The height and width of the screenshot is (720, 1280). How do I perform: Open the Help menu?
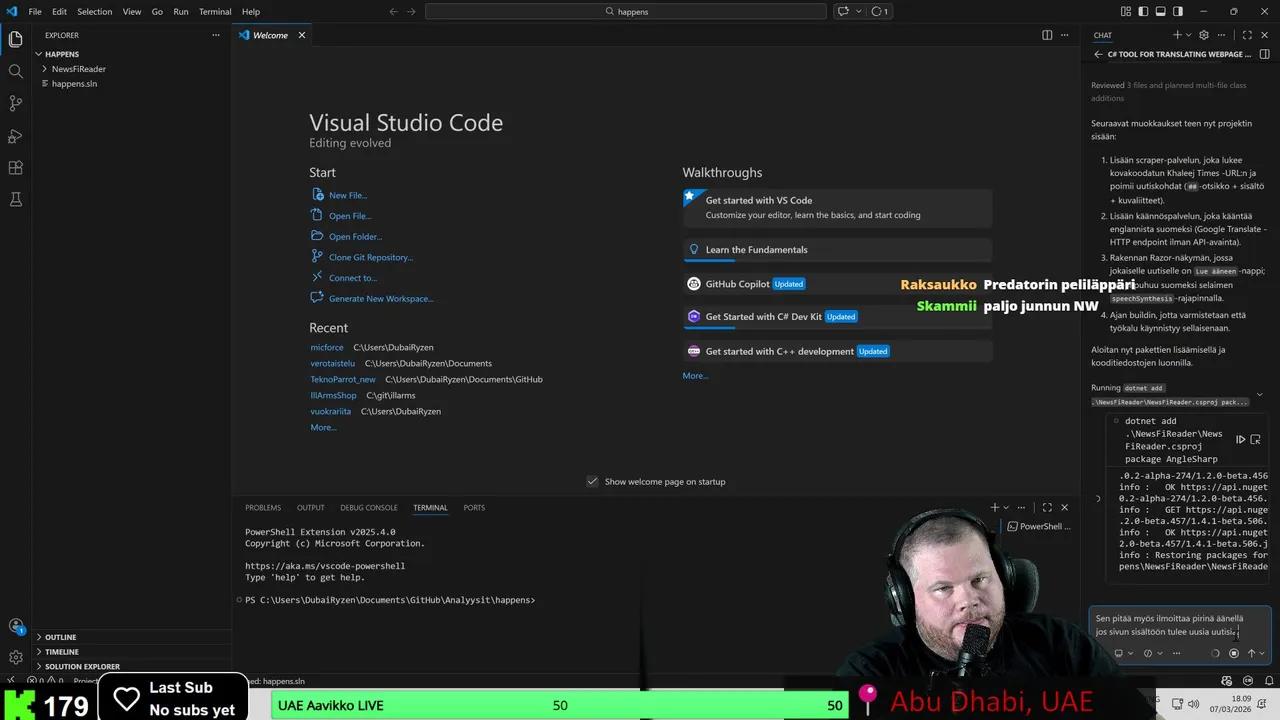coord(251,12)
